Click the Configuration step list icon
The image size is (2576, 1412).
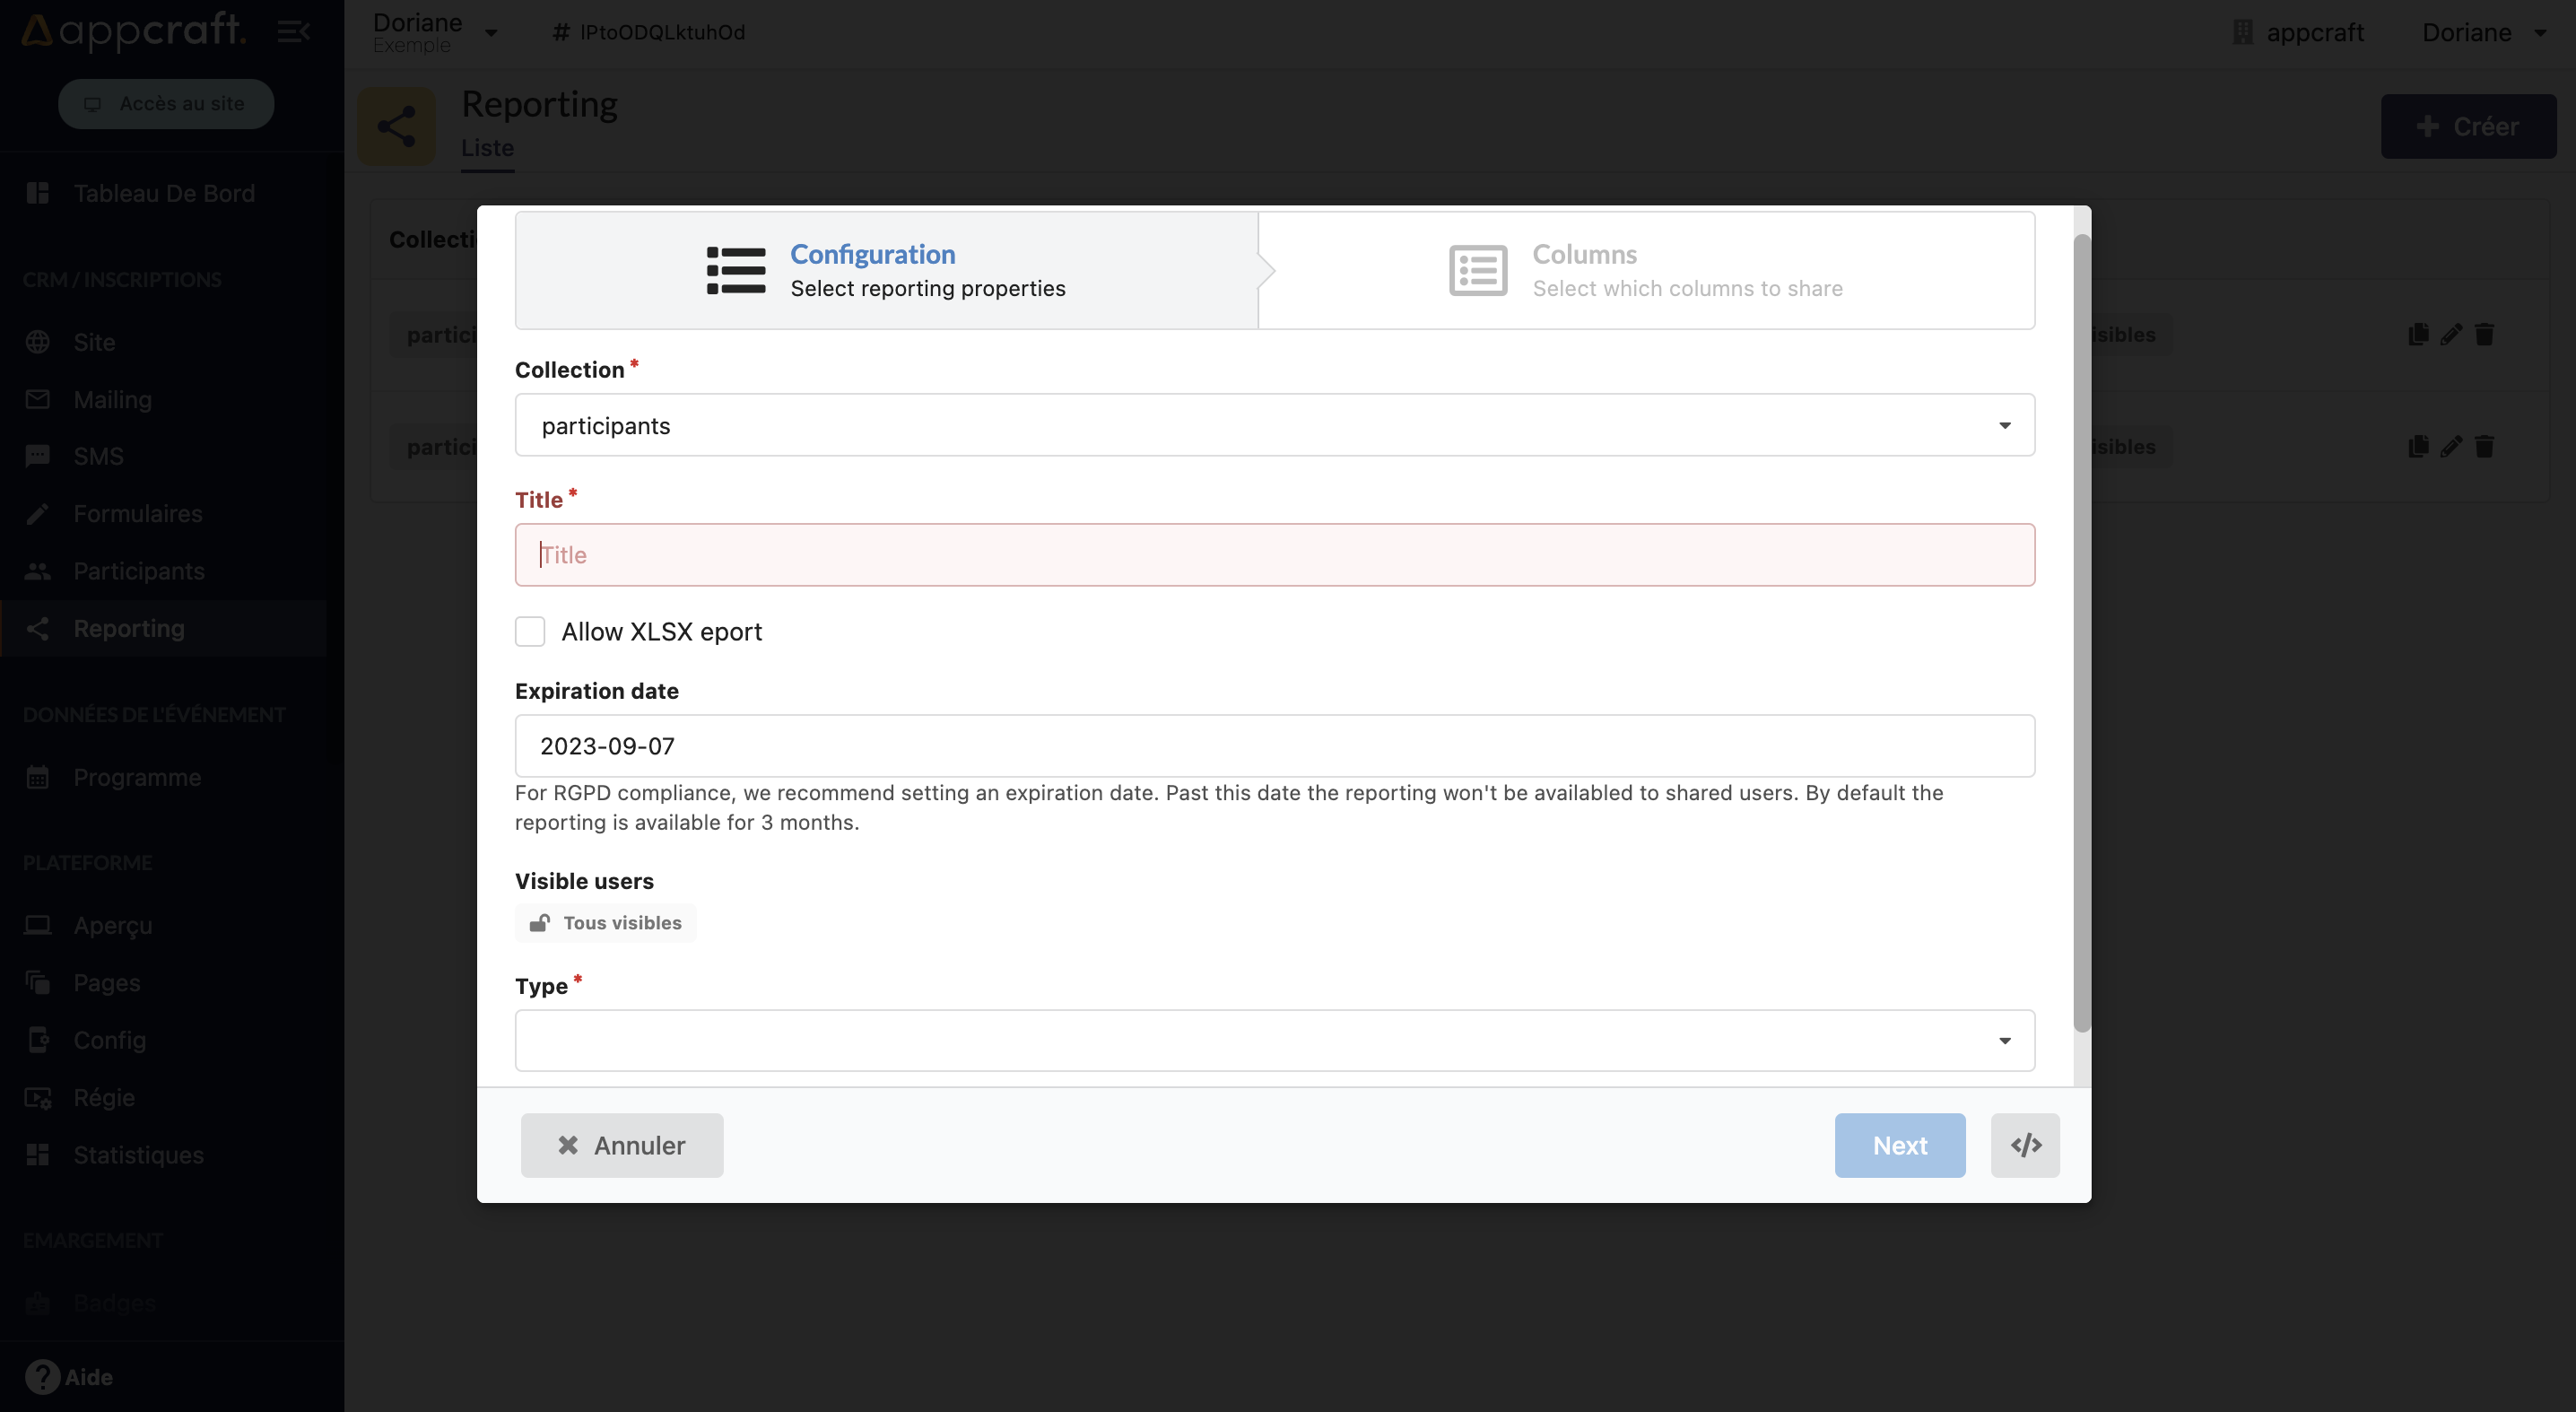(x=736, y=271)
